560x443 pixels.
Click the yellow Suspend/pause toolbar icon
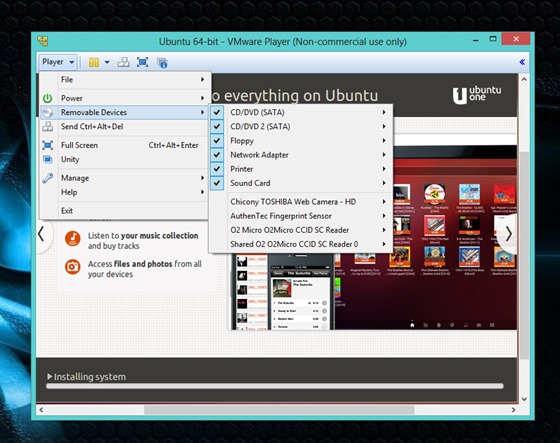click(x=94, y=63)
